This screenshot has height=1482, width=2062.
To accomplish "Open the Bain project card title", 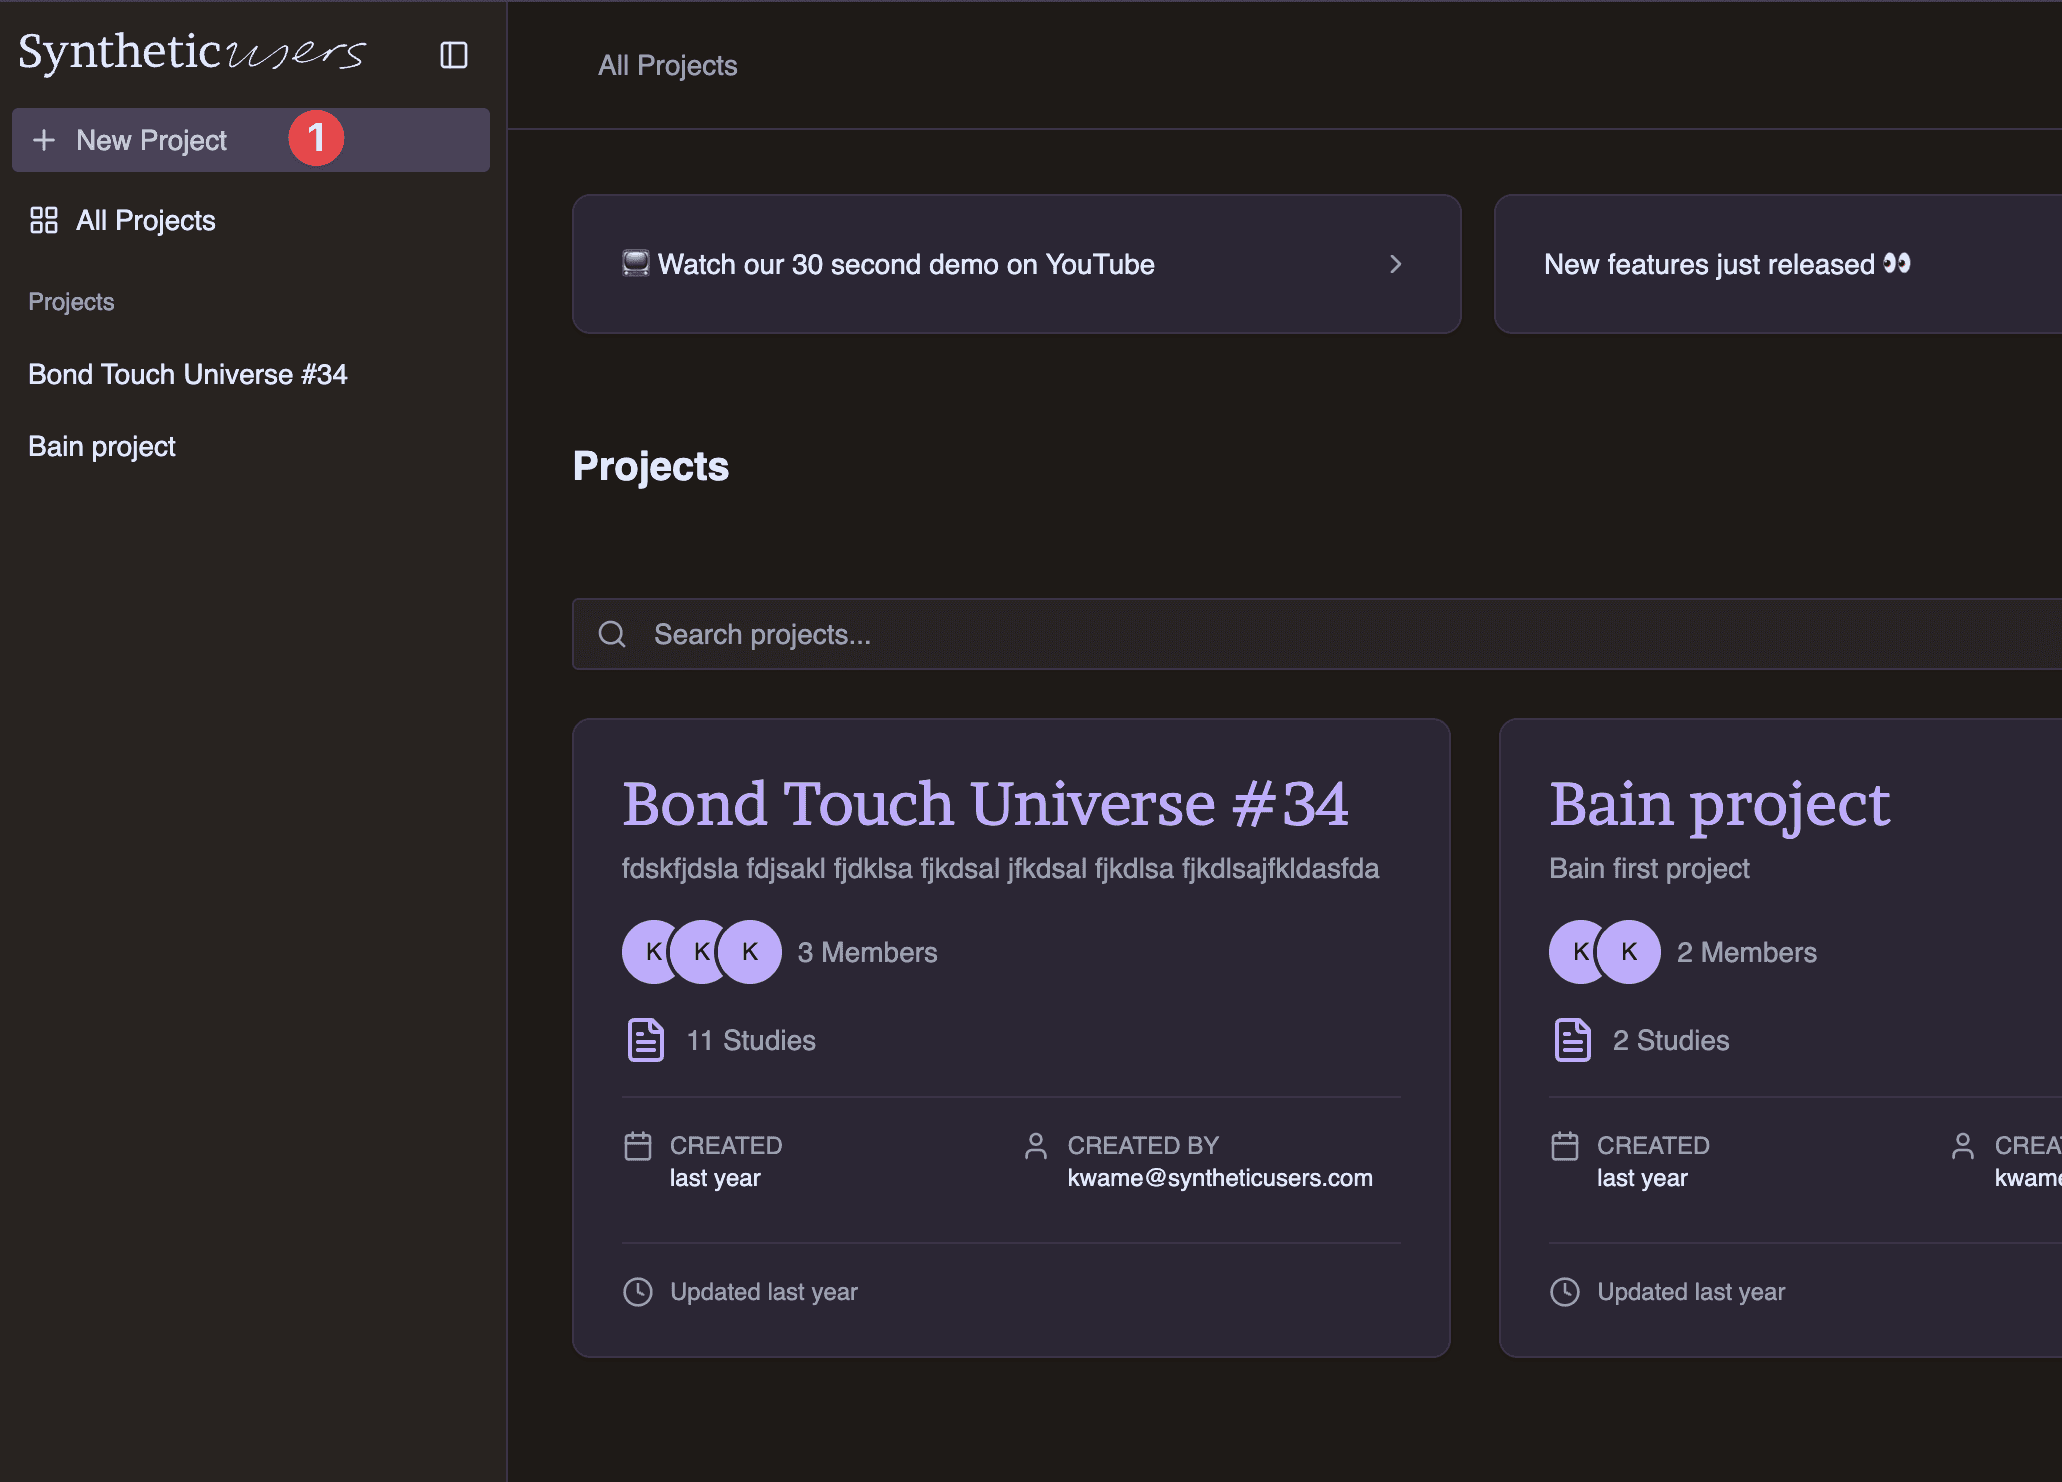I will (1720, 804).
